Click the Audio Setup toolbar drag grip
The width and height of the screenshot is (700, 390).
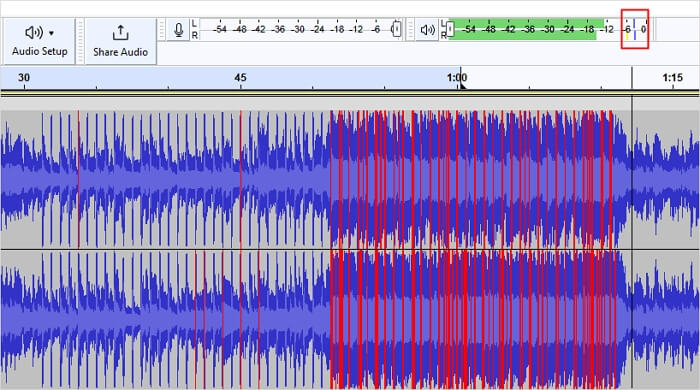[80, 41]
